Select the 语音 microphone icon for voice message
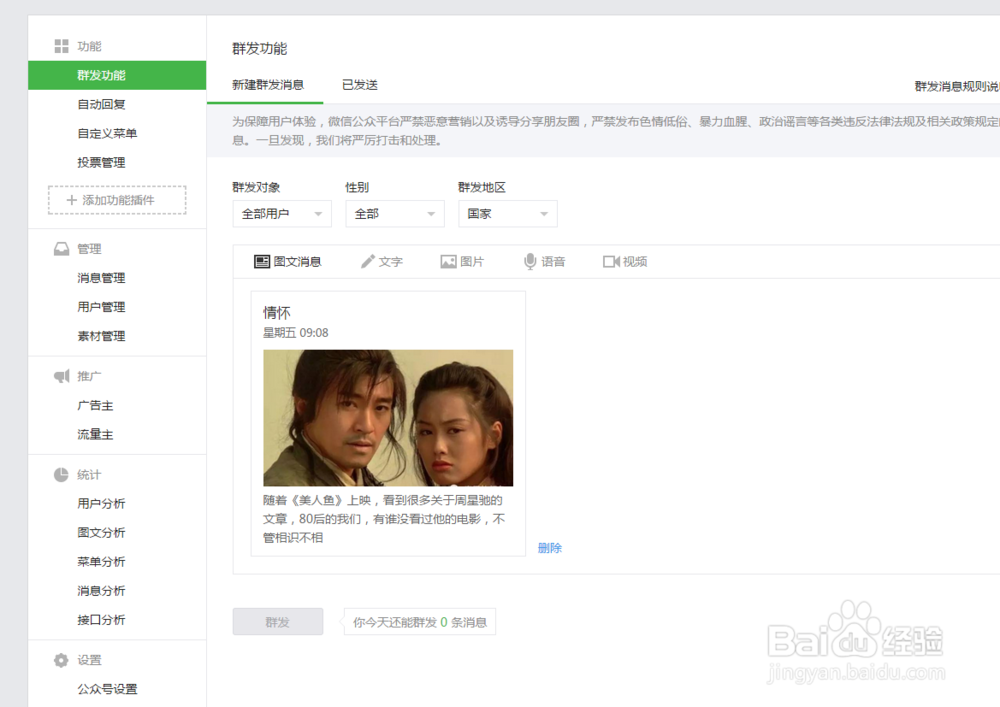Screen dimensions: 1000x707 click(x=529, y=261)
